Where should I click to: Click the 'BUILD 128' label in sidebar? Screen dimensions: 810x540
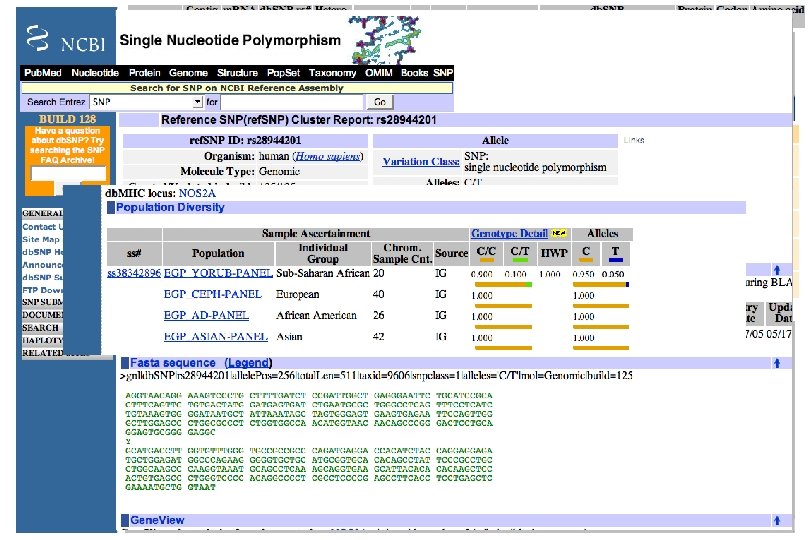68,119
